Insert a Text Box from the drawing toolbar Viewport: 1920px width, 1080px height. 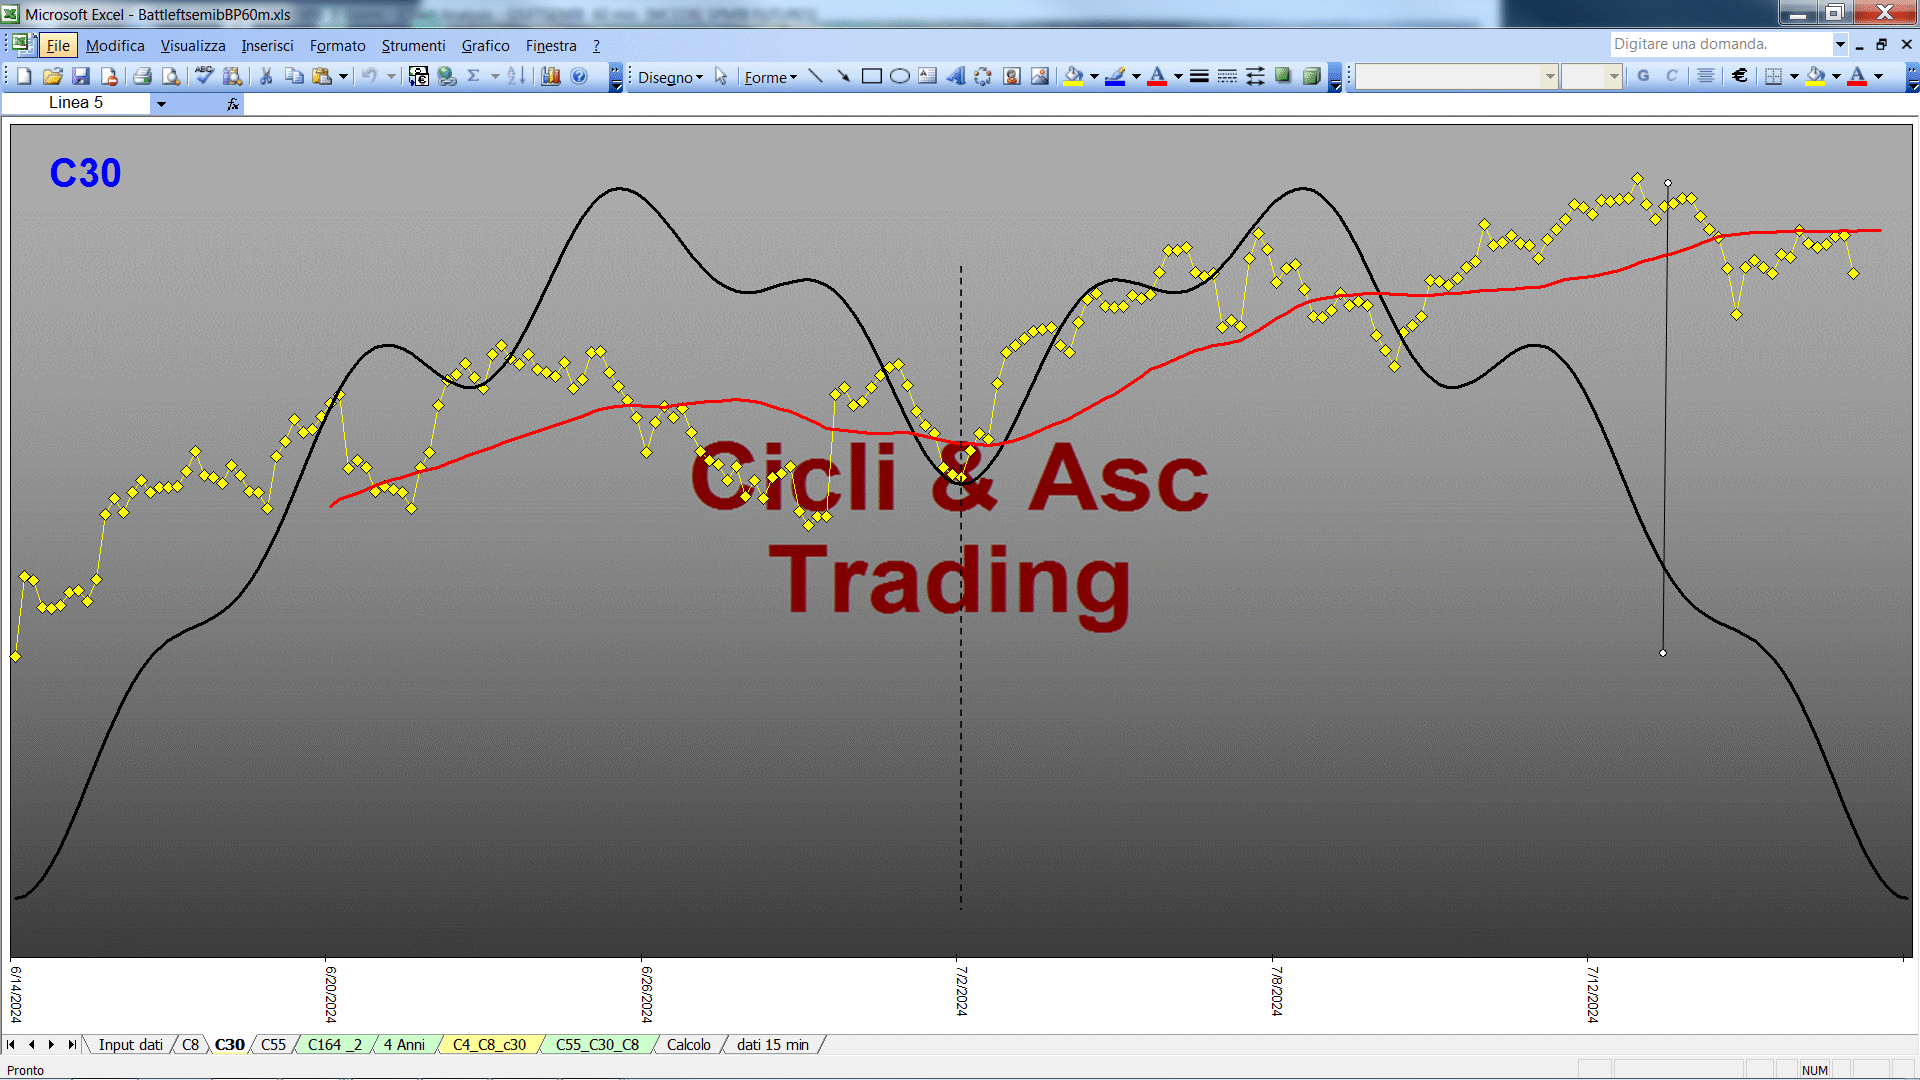[928, 76]
